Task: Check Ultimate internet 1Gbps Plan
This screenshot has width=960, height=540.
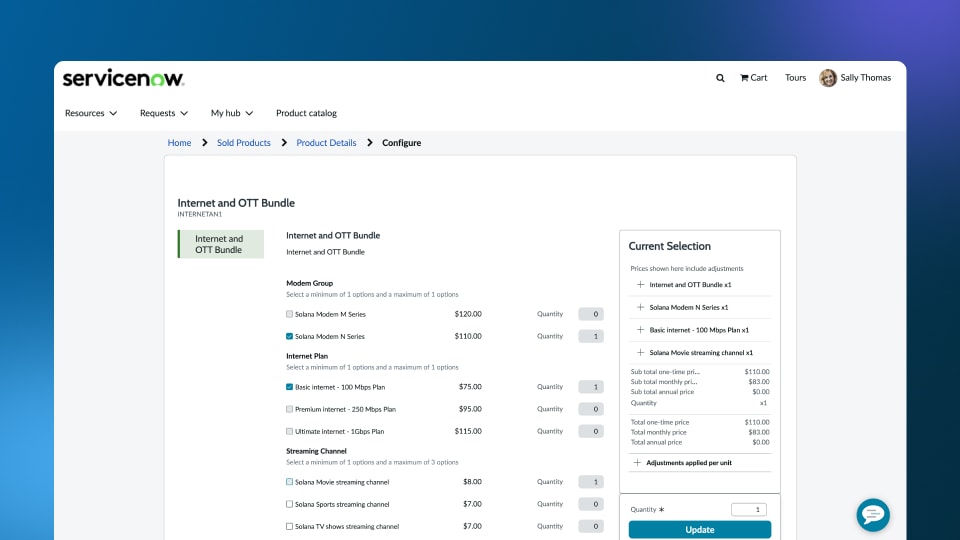Action: coord(290,431)
